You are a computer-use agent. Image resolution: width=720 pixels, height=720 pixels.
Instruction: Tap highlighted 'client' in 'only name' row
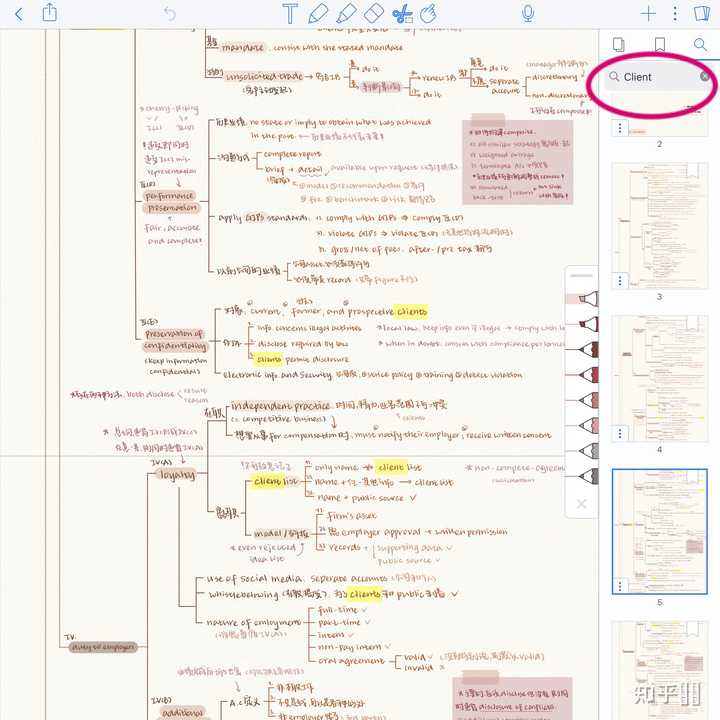(390, 467)
